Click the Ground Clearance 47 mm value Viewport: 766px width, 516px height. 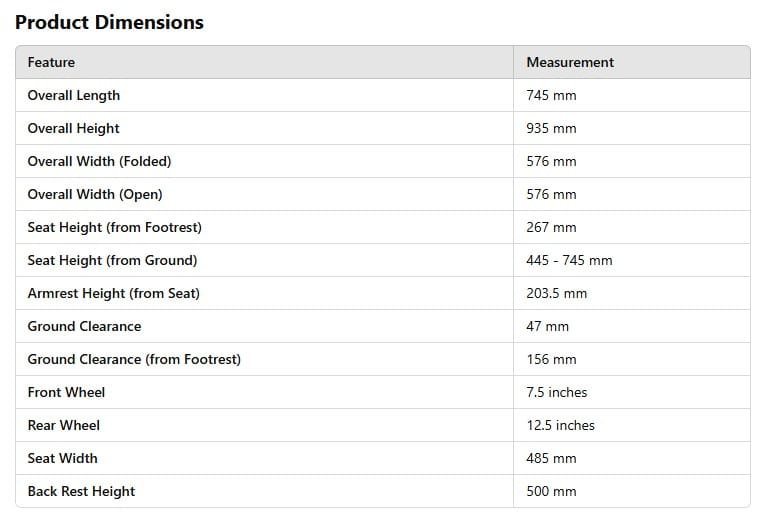pos(547,326)
